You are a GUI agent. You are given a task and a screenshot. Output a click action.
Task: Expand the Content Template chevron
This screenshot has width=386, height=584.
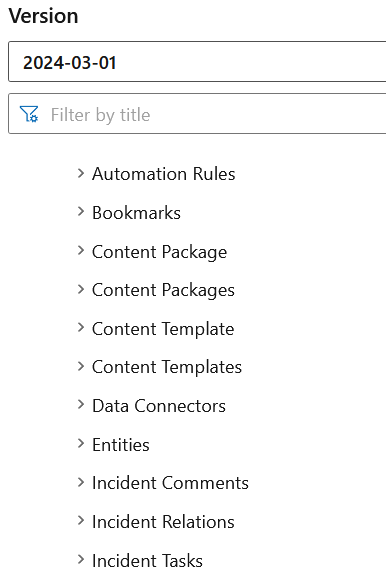click(x=80, y=328)
